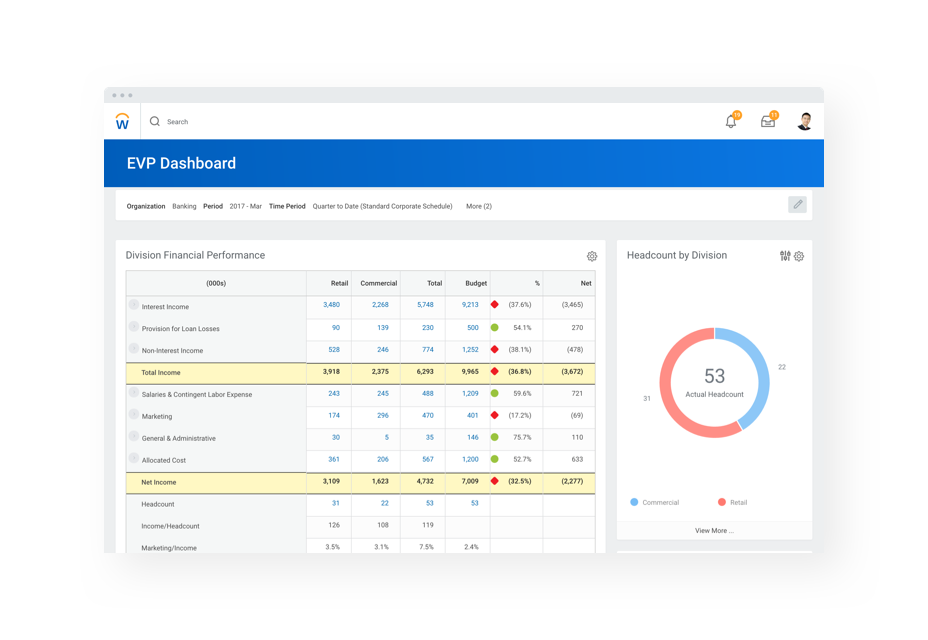
Task: Click View More under headcount chart
Action: (714, 531)
